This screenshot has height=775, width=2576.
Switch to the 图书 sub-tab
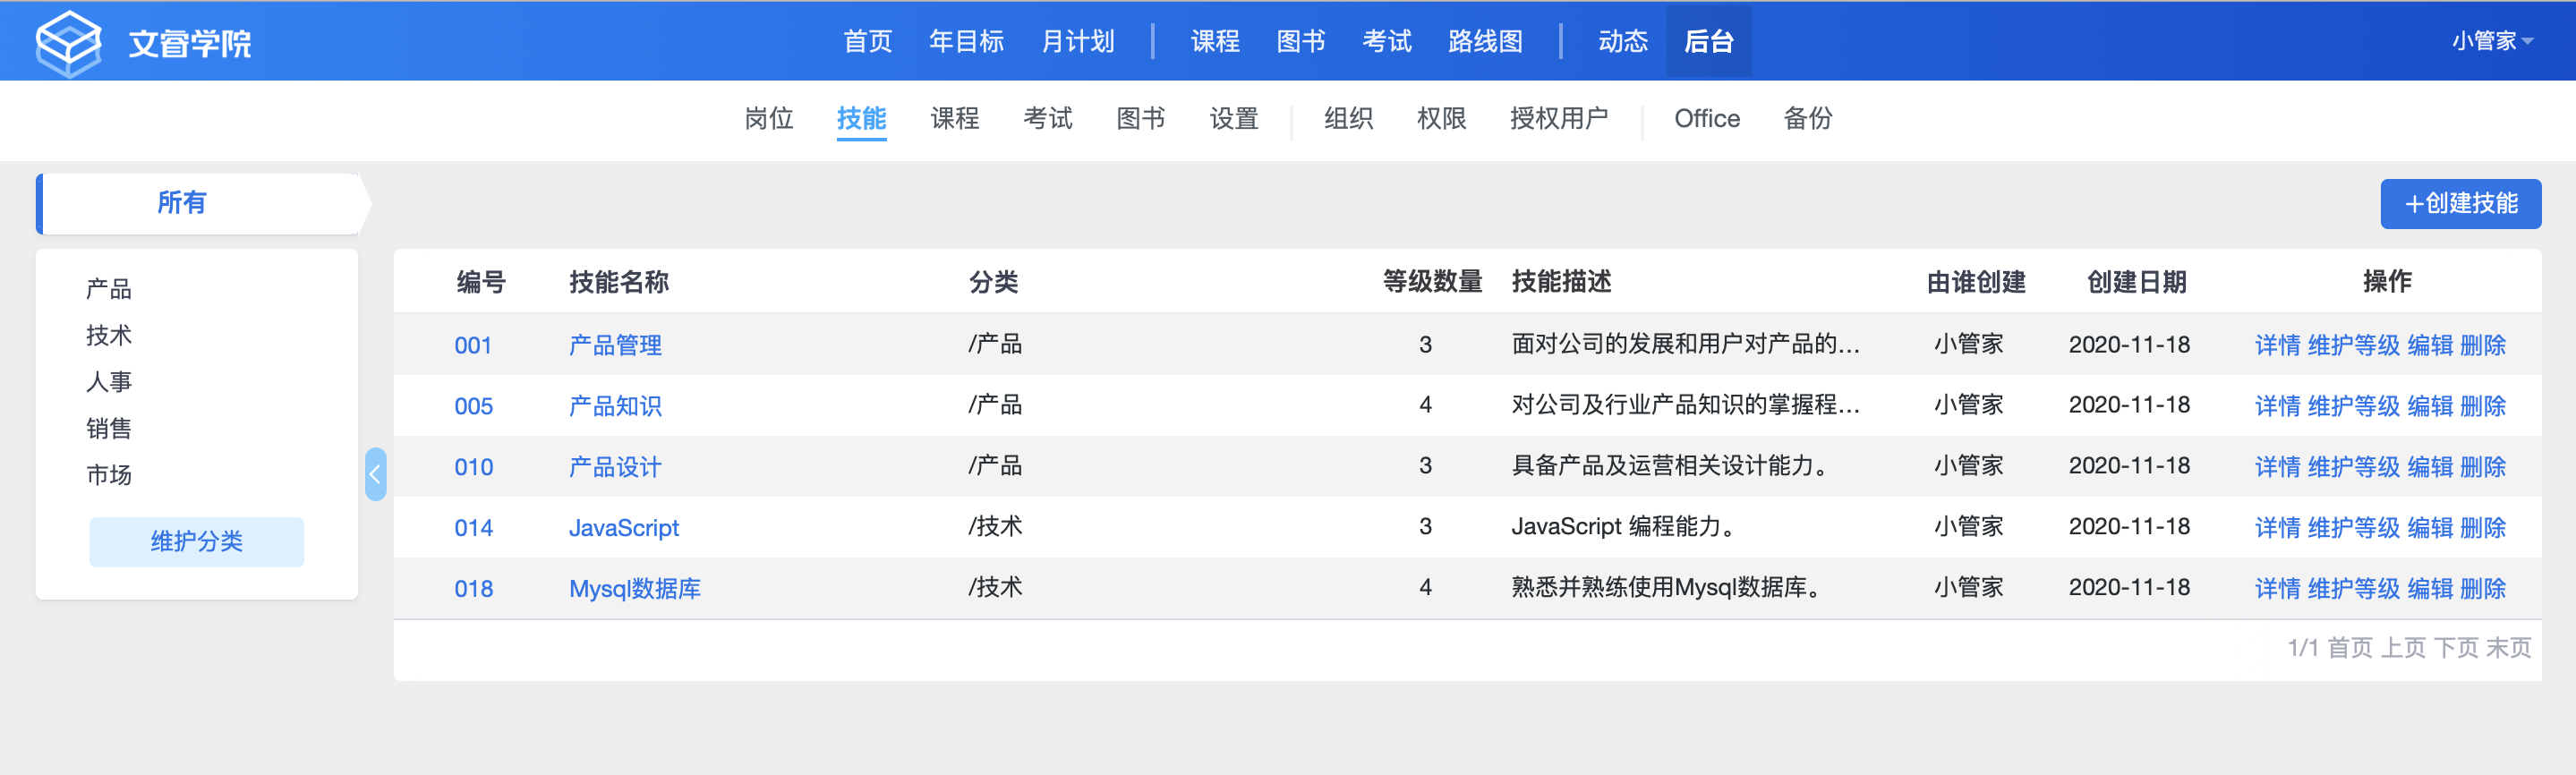point(1140,119)
